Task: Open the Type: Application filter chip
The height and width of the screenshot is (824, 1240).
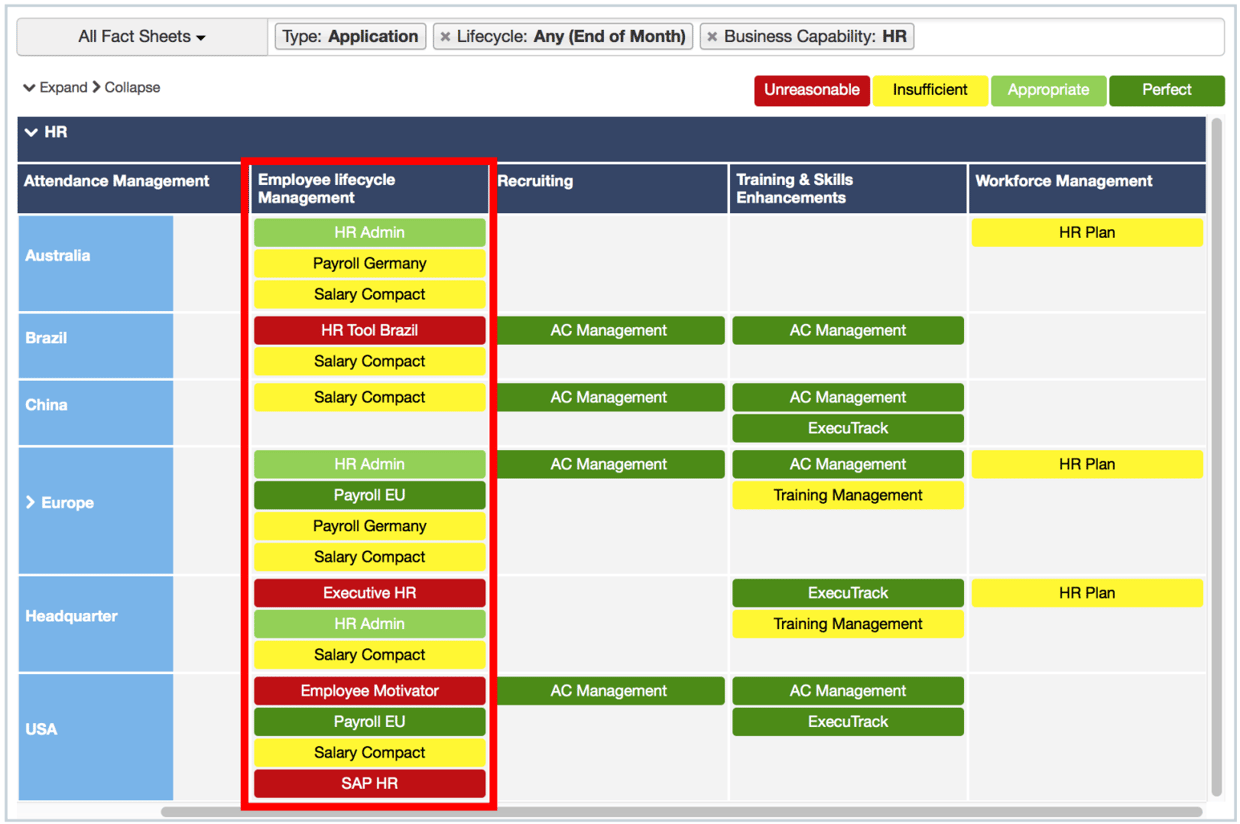Action: pos(349,36)
